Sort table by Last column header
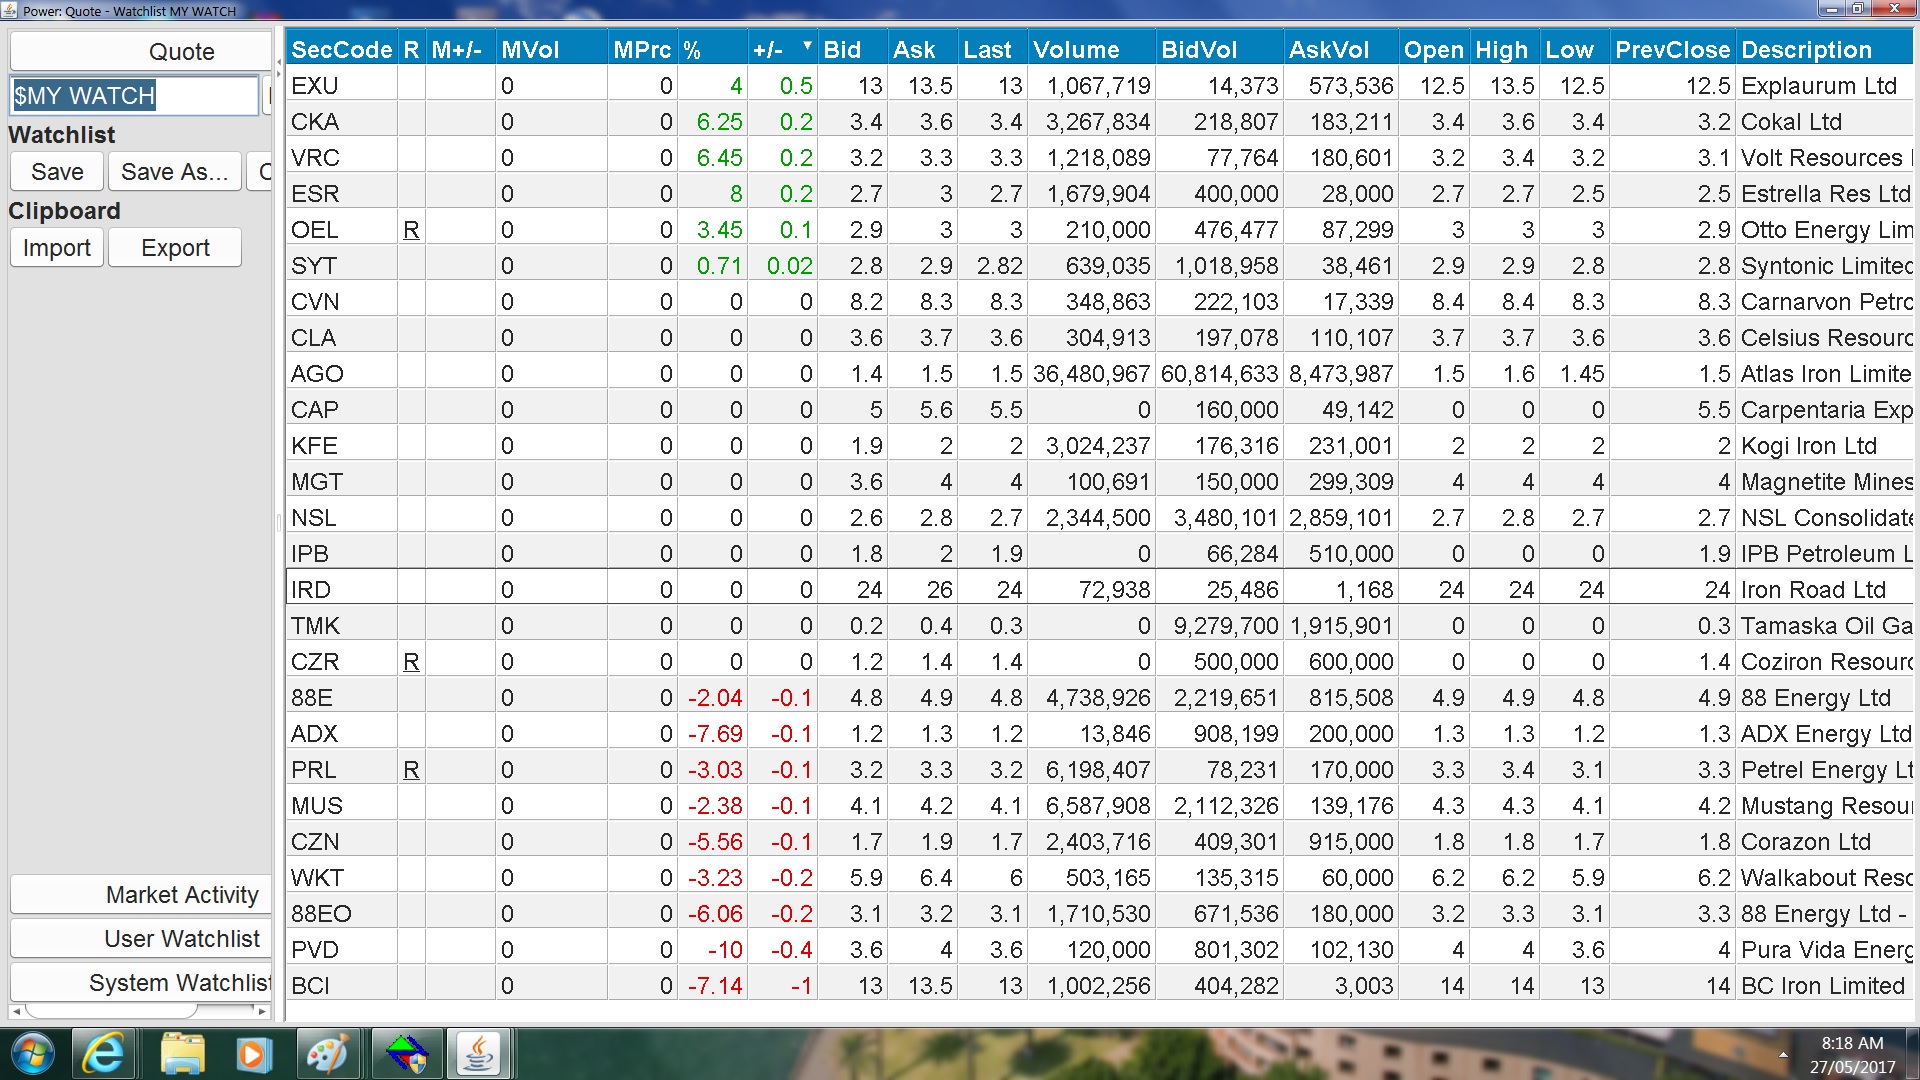This screenshot has height=1080, width=1920. (993, 50)
